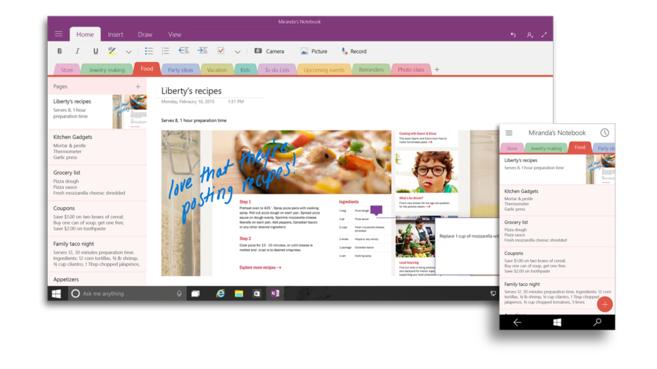Viewport: 657px width, 369px height.
Task: Toggle italic formatting
Action: (77, 51)
